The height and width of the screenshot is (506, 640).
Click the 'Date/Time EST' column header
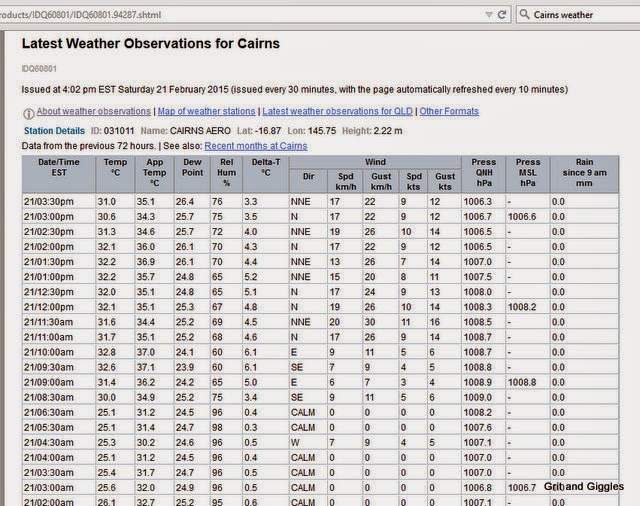pos(59,174)
